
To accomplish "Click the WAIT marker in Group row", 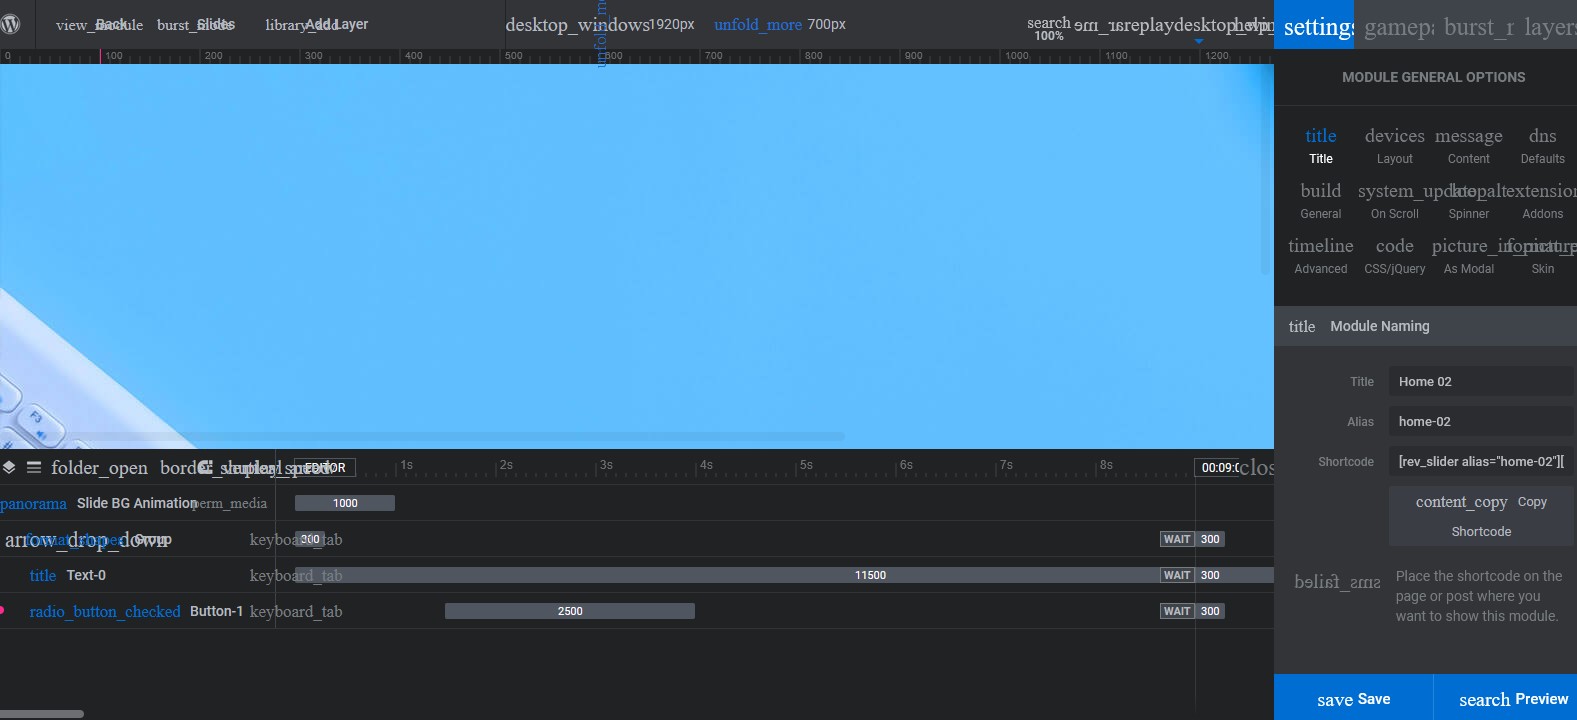I will coord(1177,539).
